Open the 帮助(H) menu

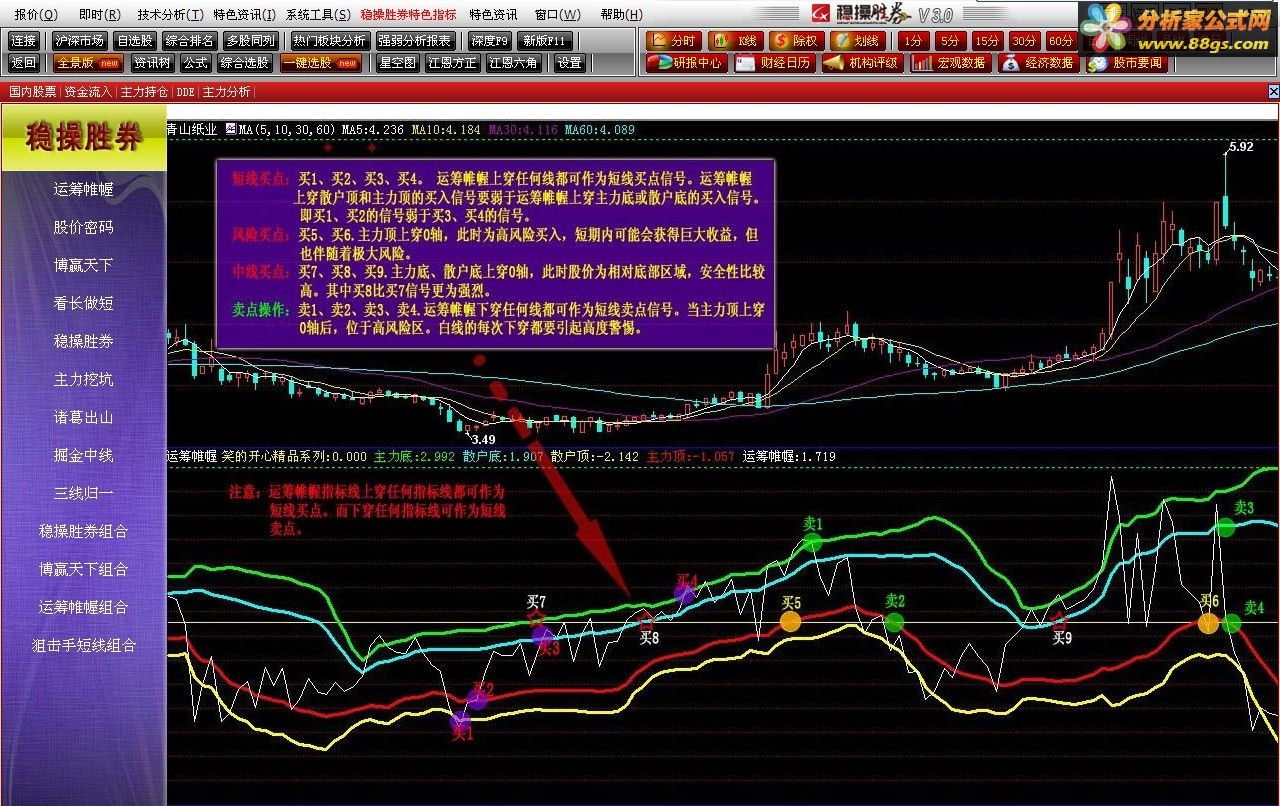click(x=624, y=14)
